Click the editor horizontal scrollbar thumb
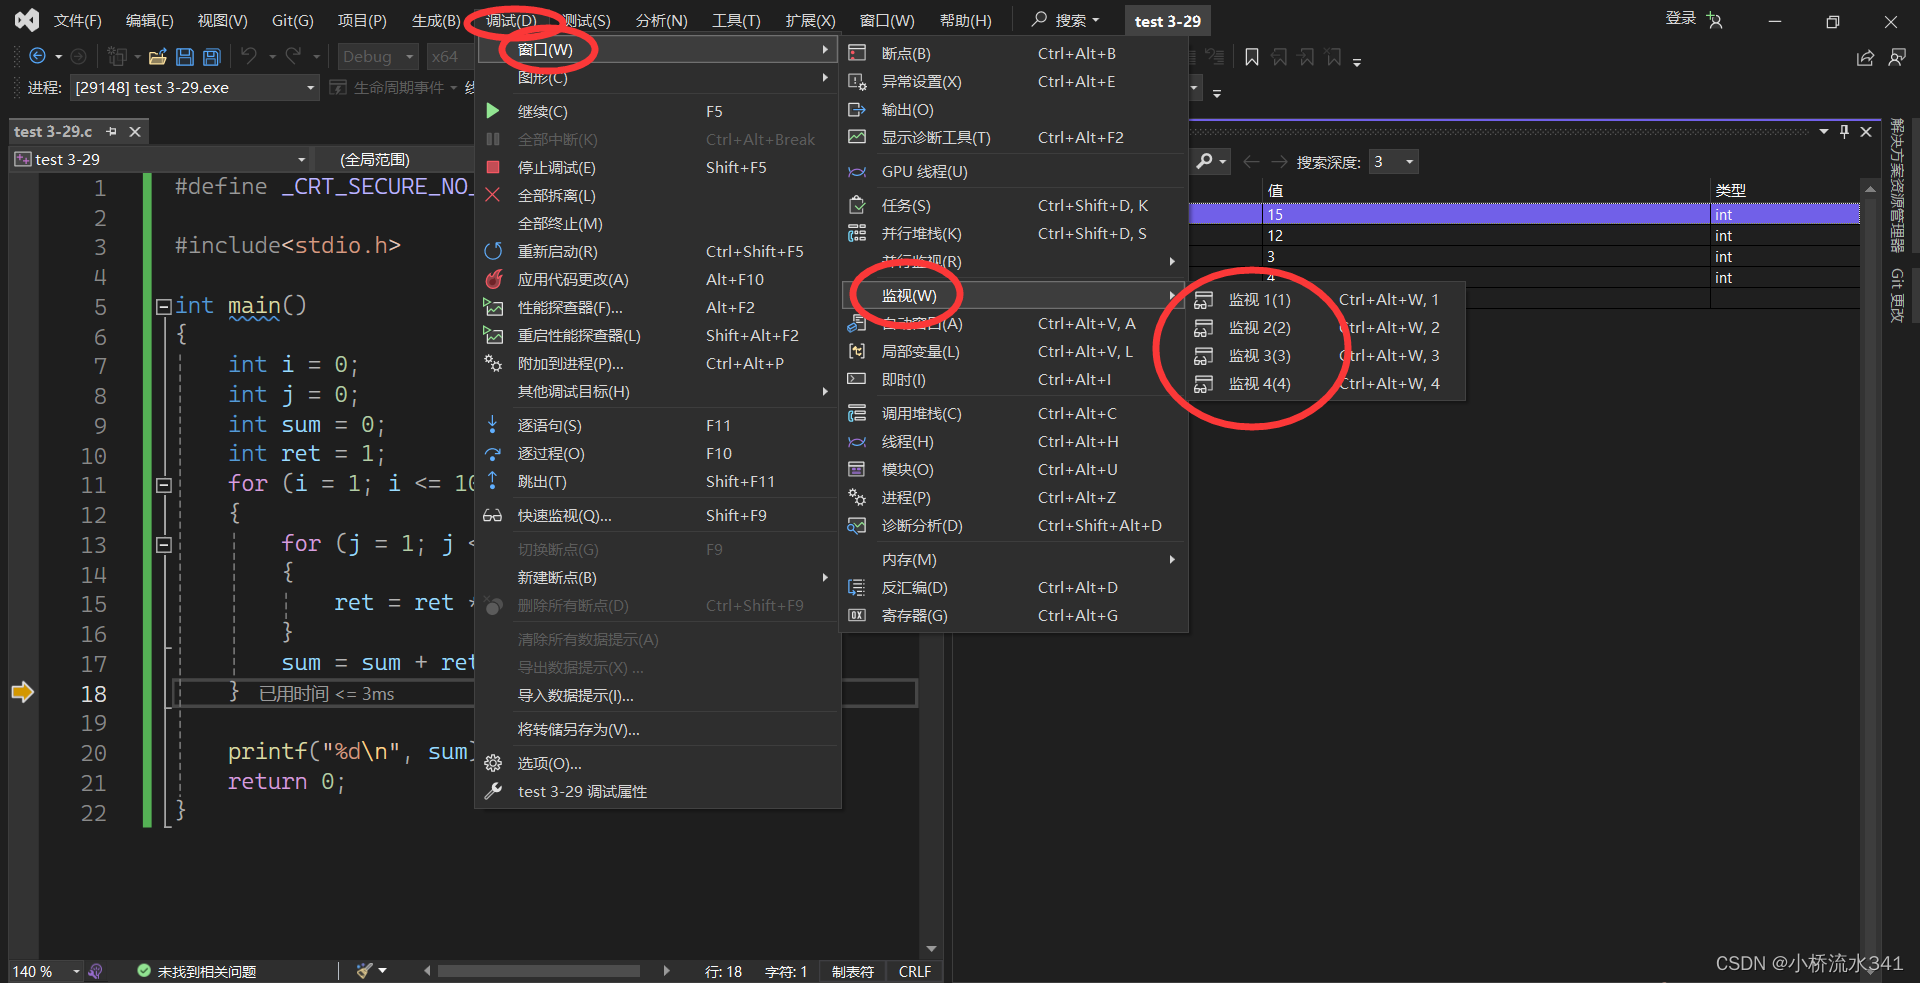Image resolution: width=1920 pixels, height=983 pixels. (x=538, y=970)
